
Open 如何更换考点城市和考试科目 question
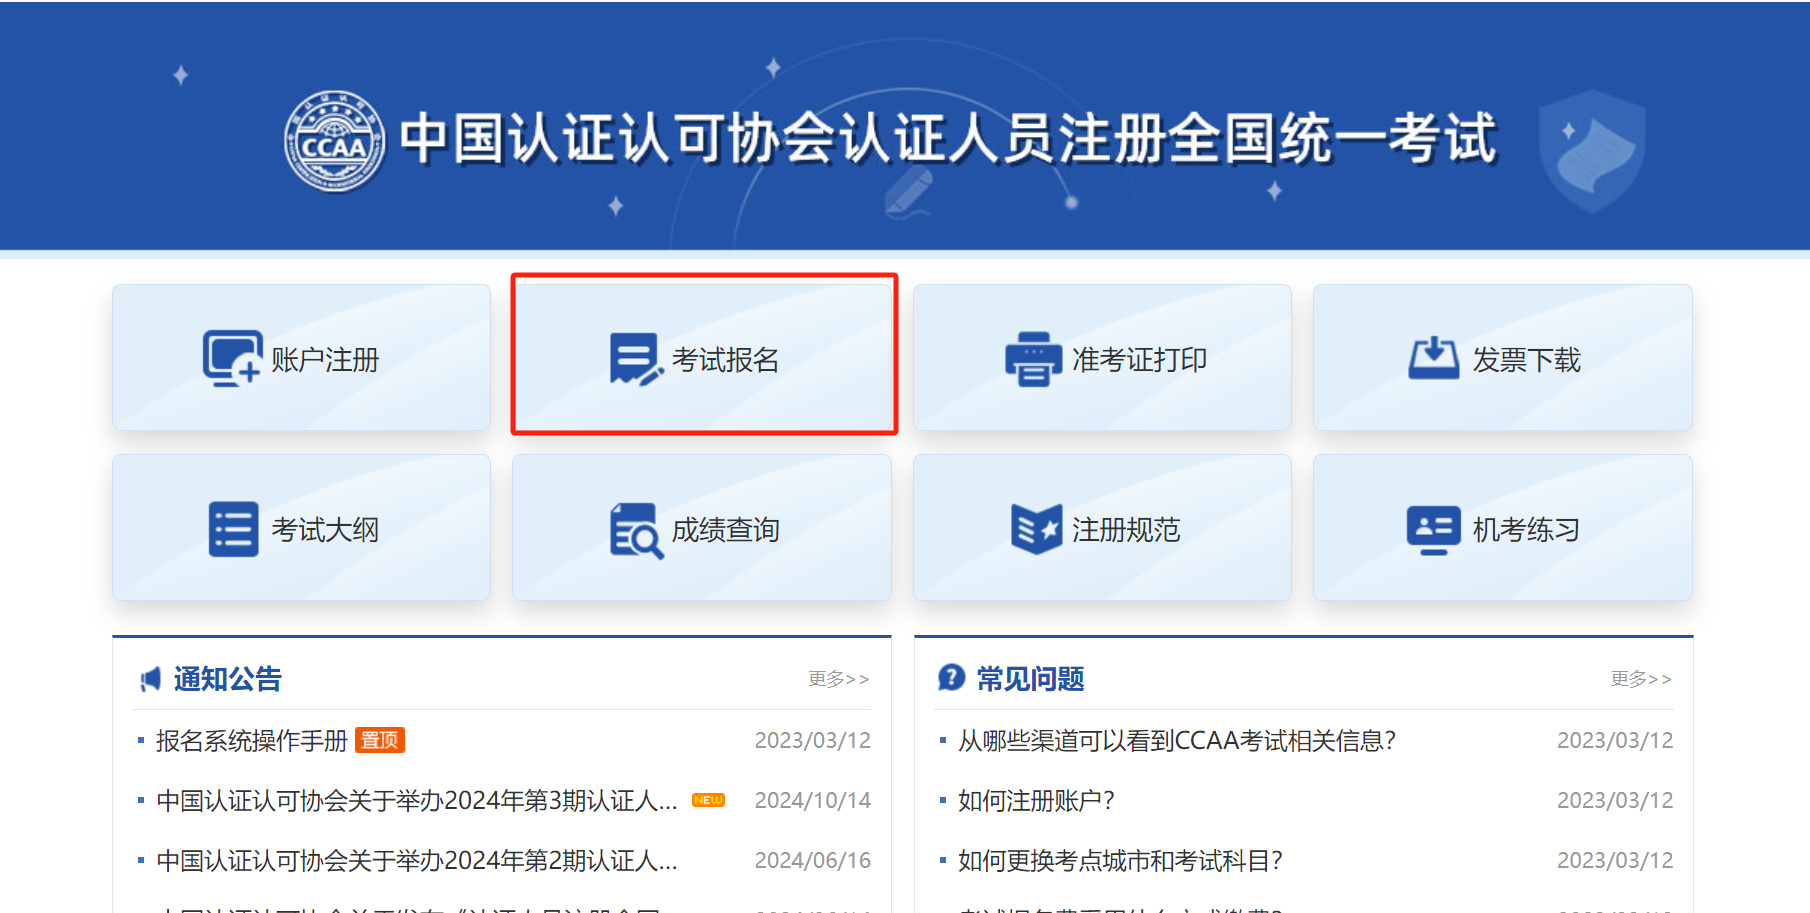coord(1120,861)
